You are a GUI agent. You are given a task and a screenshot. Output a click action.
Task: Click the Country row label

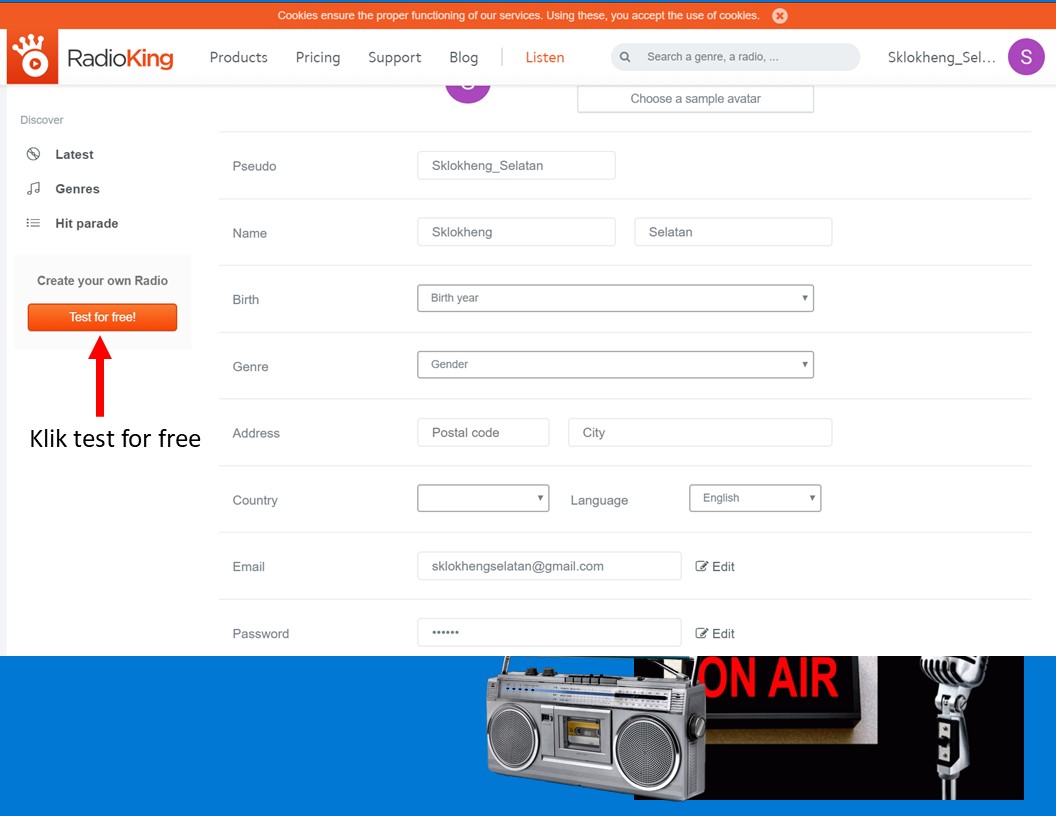[255, 500]
